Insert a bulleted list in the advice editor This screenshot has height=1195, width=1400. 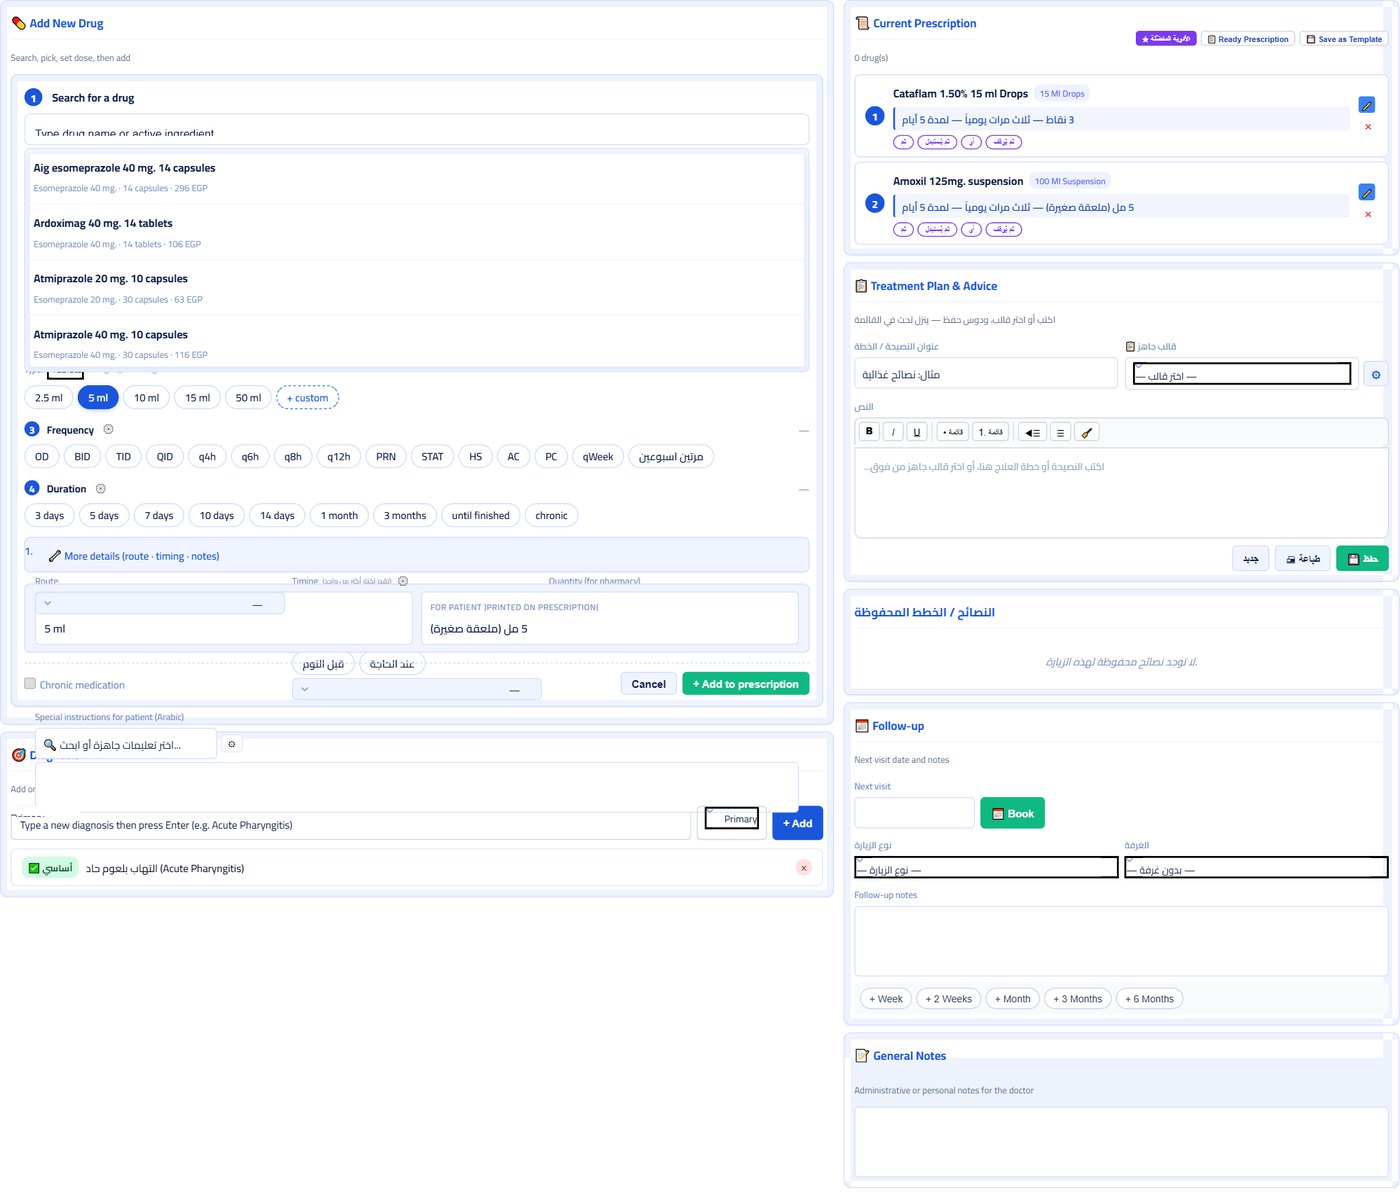click(x=953, y=432)
